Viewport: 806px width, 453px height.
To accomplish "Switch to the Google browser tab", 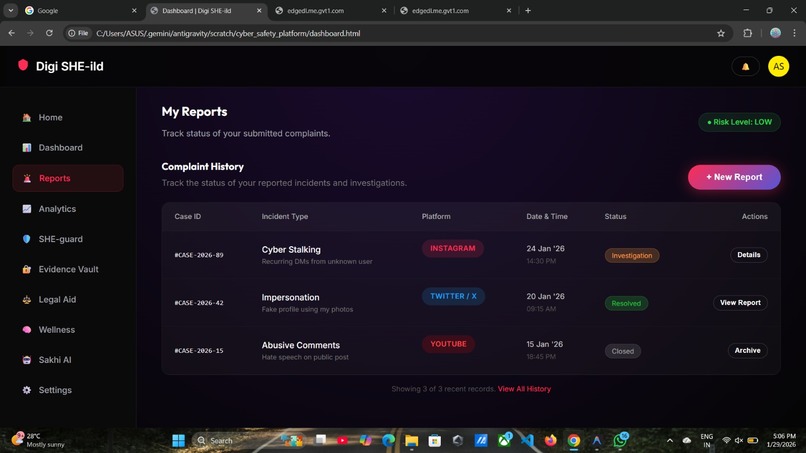I will pyautogui.click(x=81, y=11).
